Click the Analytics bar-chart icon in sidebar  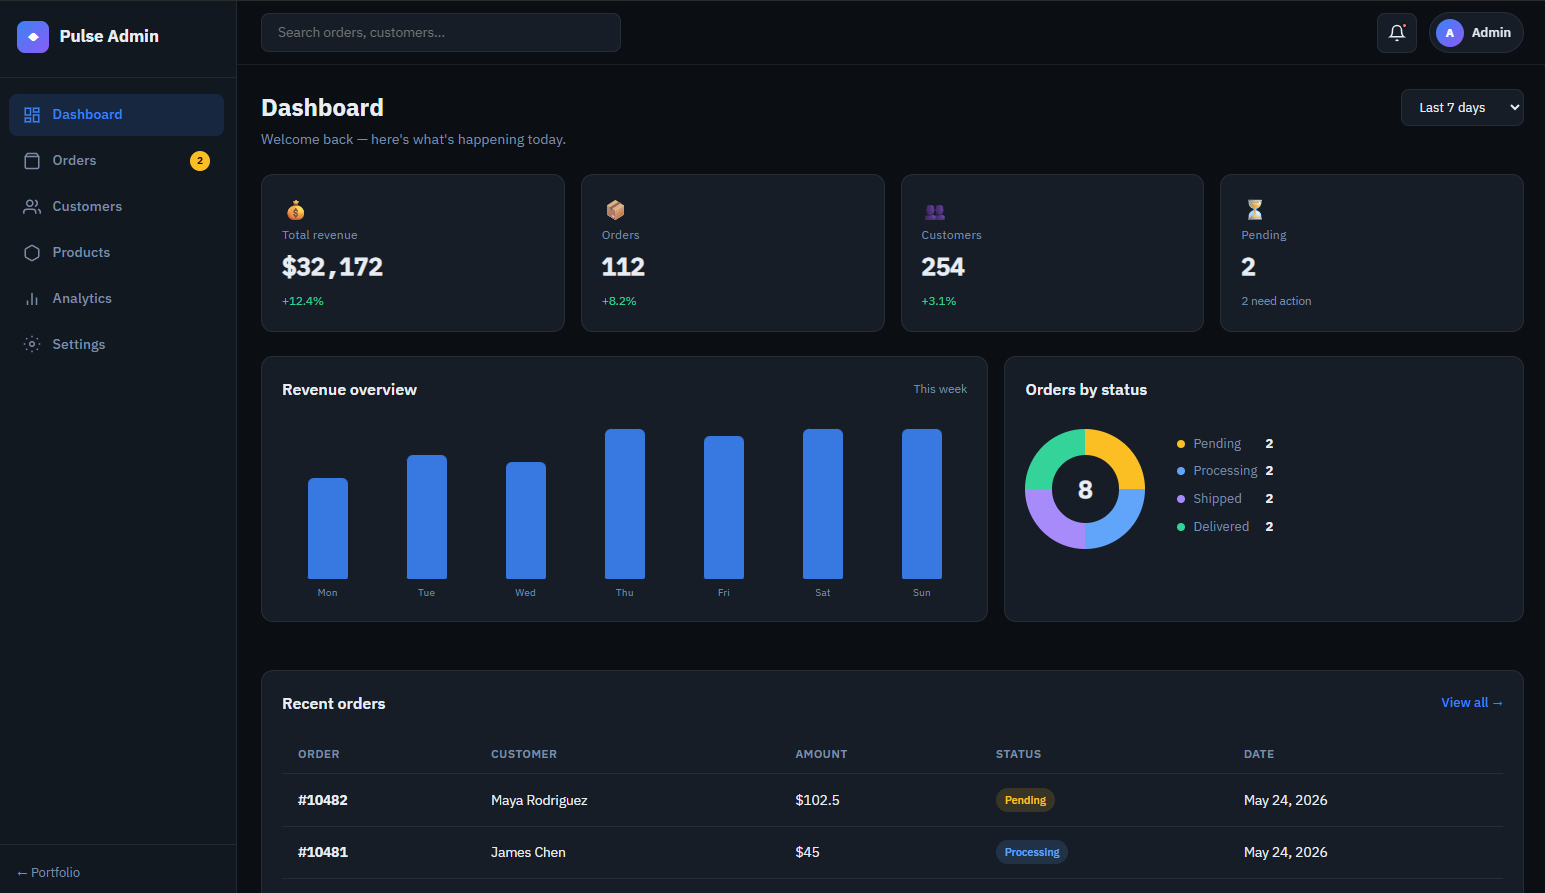[x=32, y=299]
